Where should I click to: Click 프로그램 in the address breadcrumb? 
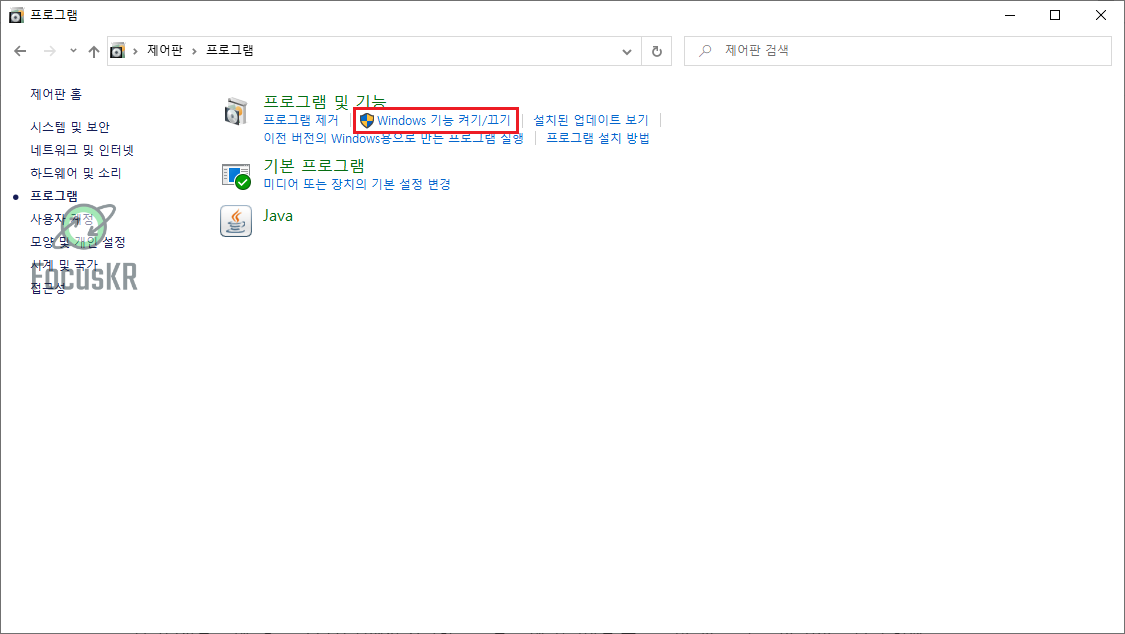[230, 50]
